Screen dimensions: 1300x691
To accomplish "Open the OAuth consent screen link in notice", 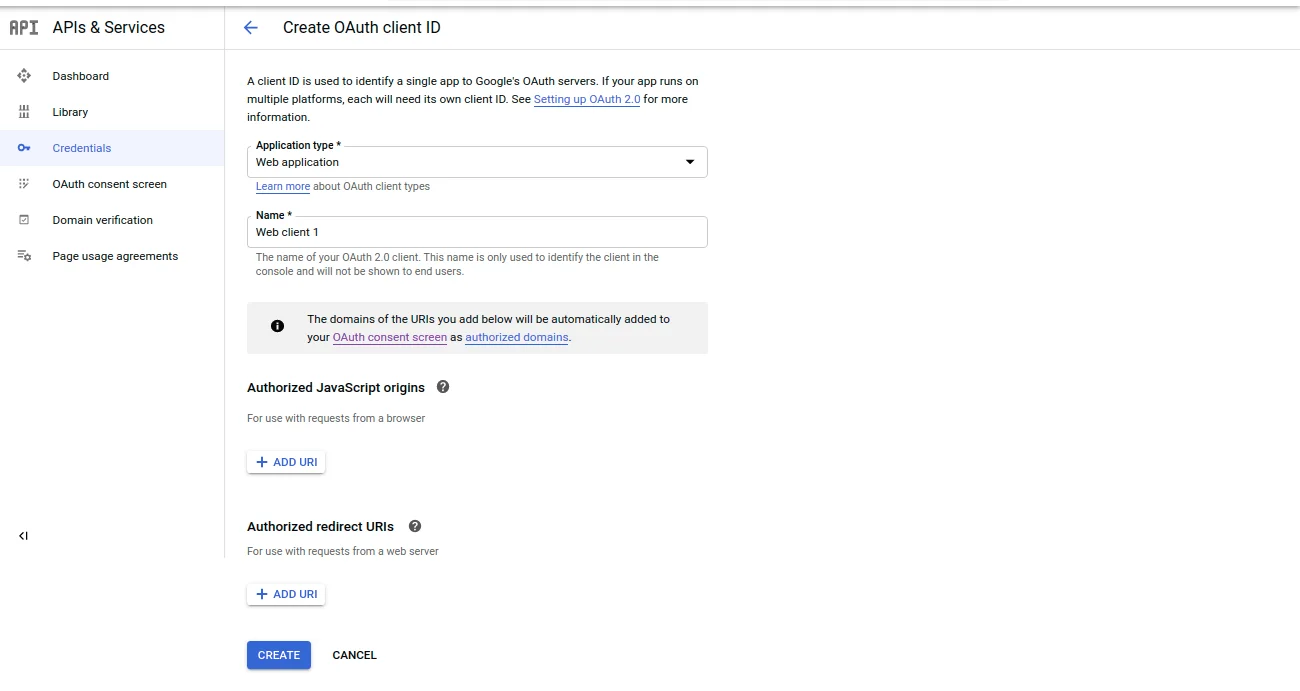I will (390, 337).
